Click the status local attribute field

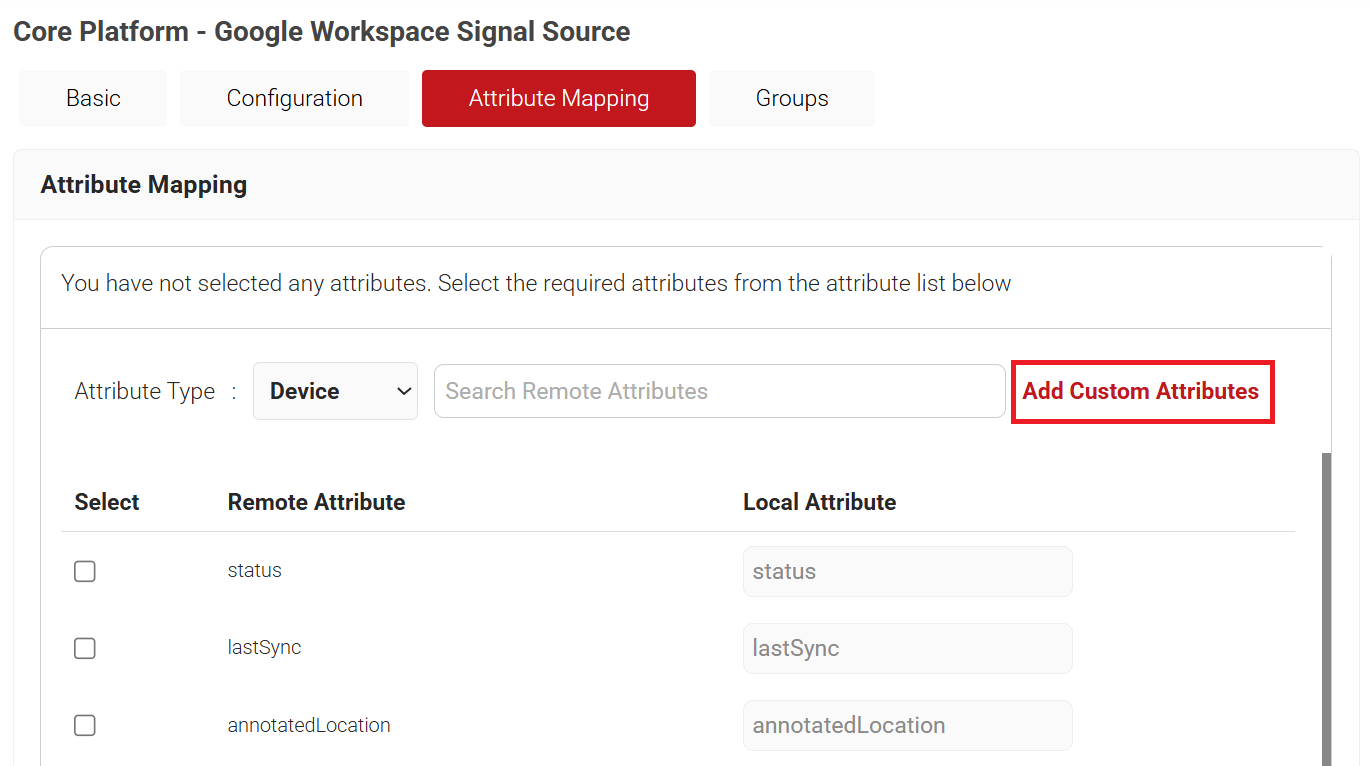pyautogui.click(x=906, y=571)
